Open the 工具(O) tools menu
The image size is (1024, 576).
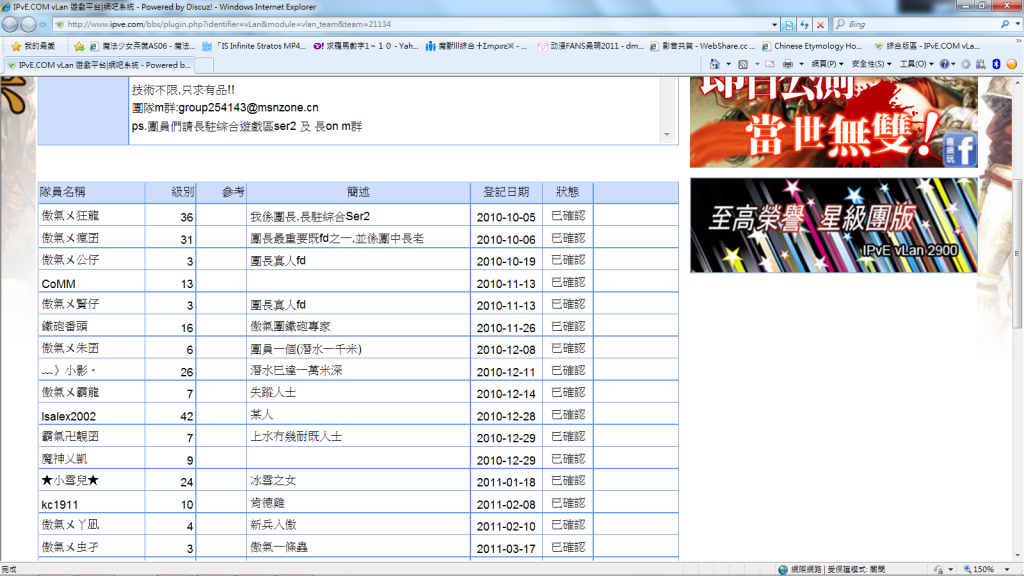(916, 65)
